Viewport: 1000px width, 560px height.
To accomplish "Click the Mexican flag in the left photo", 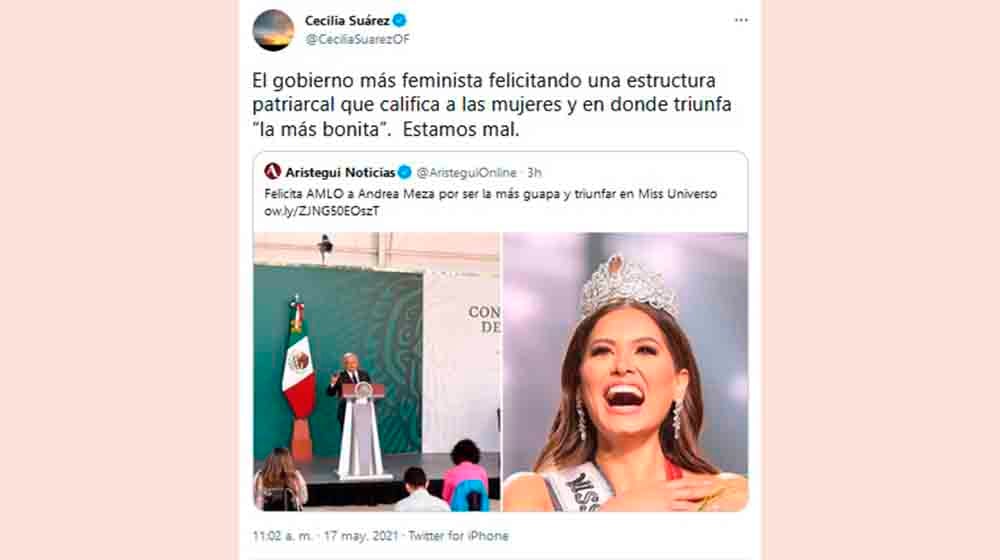I will pyautogui.click(x=298, y=371).
